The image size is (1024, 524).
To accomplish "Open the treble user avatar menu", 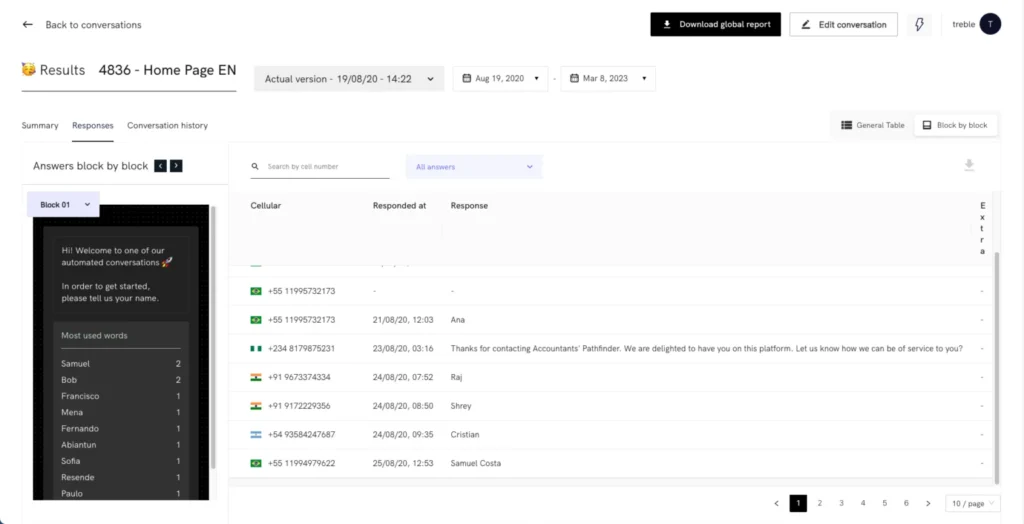I will [x=989, y=25].
